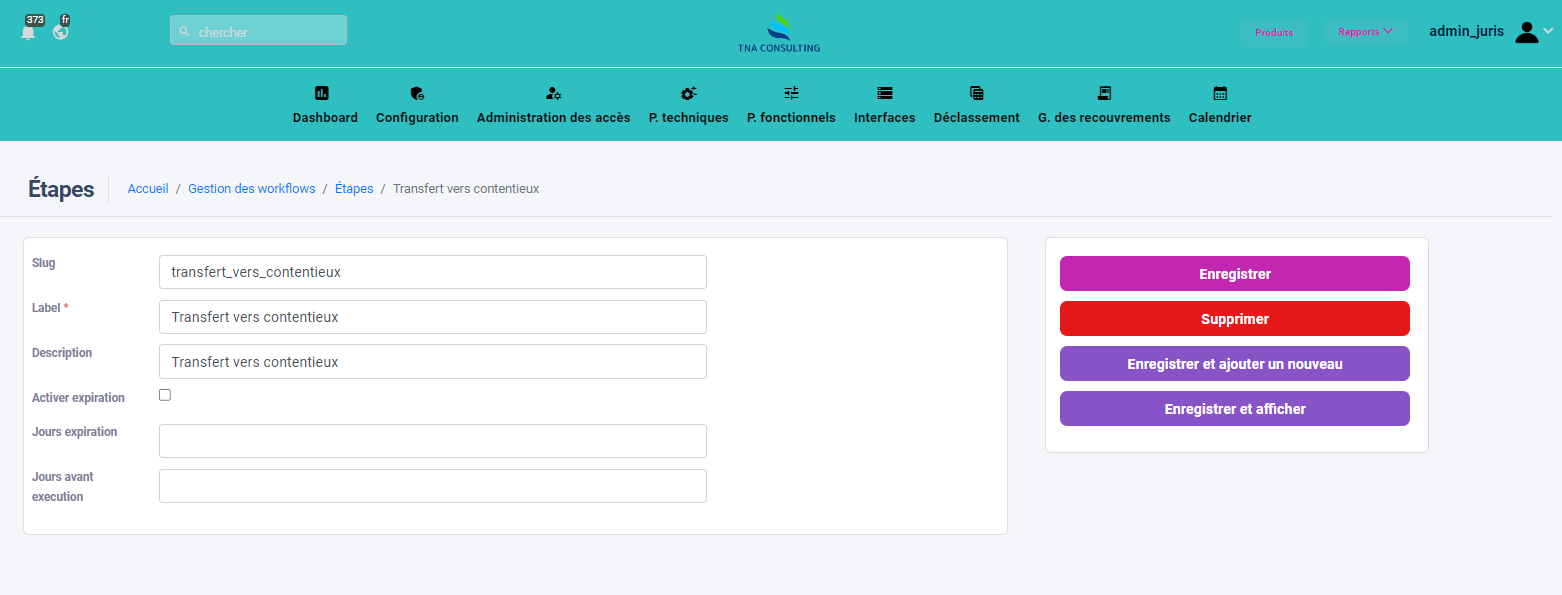This screenshot has height=595, width=1562.
Task: Click Enregistrer et ajouter un nouveau
Action: [1234, 364]
